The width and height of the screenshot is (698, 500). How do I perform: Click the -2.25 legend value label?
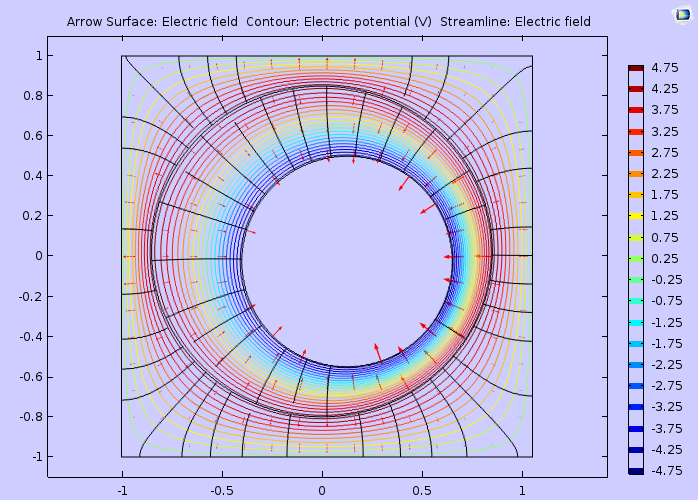[x=666, y=365]
